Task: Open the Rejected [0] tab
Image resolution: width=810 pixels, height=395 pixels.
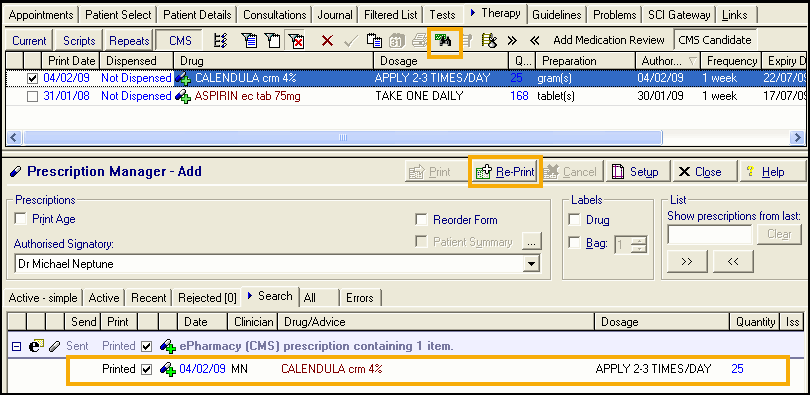Action: coord(207,298)
